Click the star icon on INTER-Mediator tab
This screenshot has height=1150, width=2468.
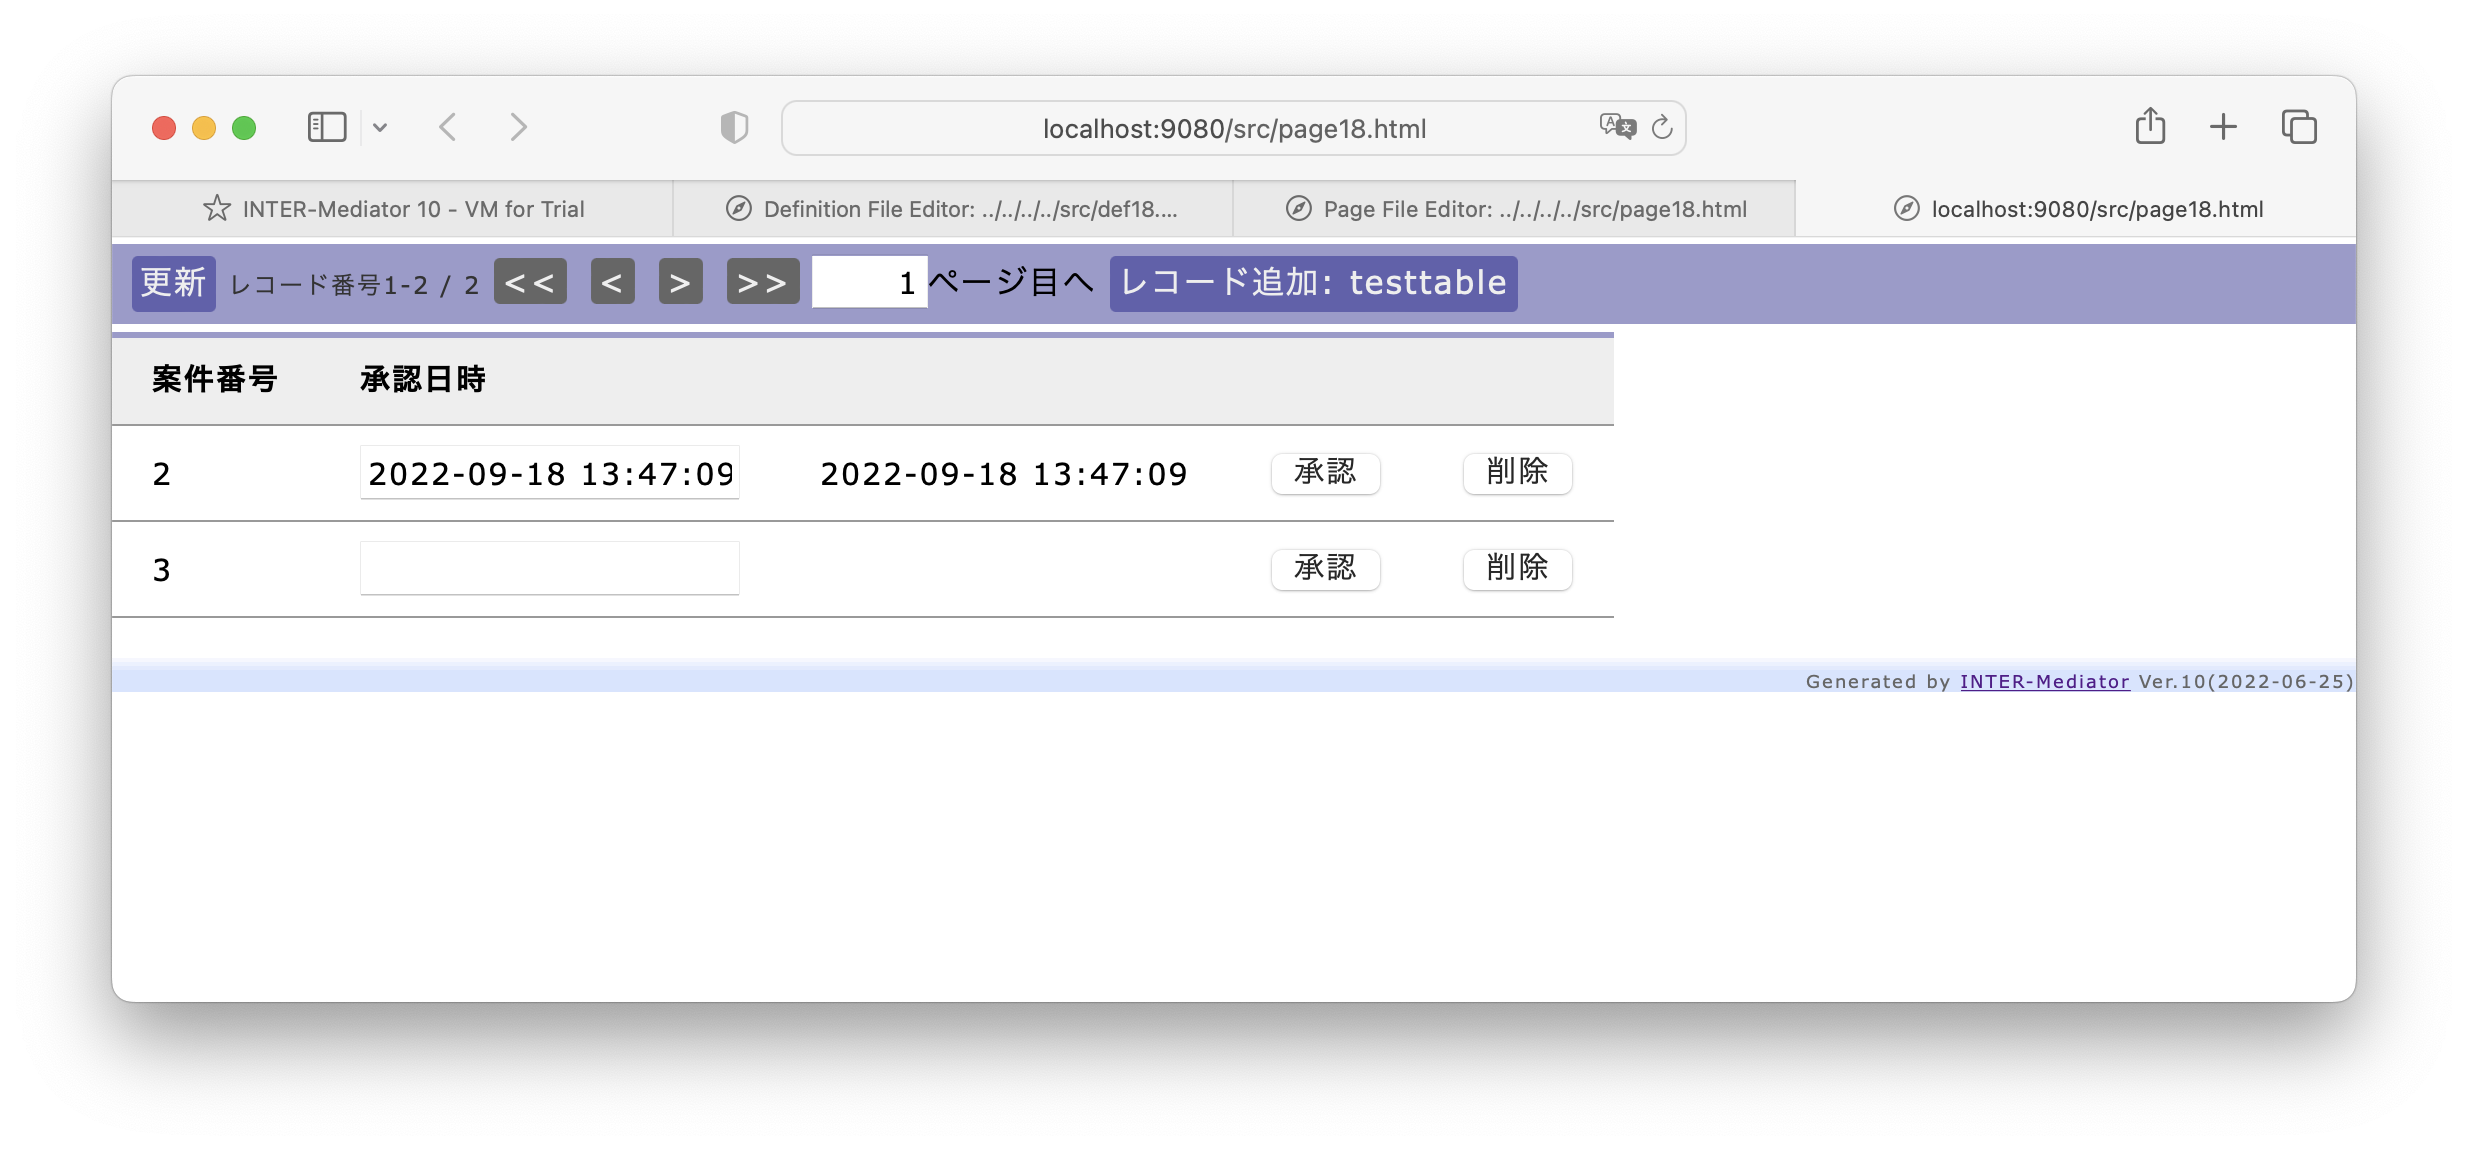coord(216,208)
